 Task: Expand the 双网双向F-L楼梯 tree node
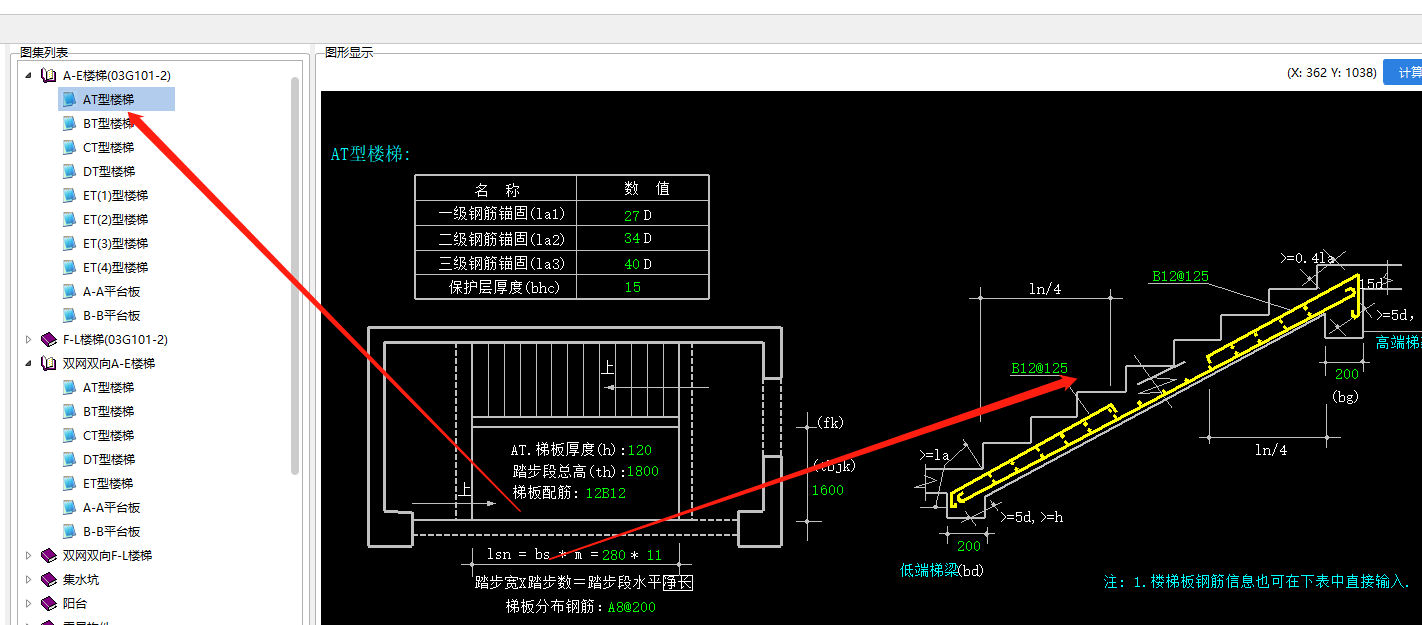(x=28, y=555)
